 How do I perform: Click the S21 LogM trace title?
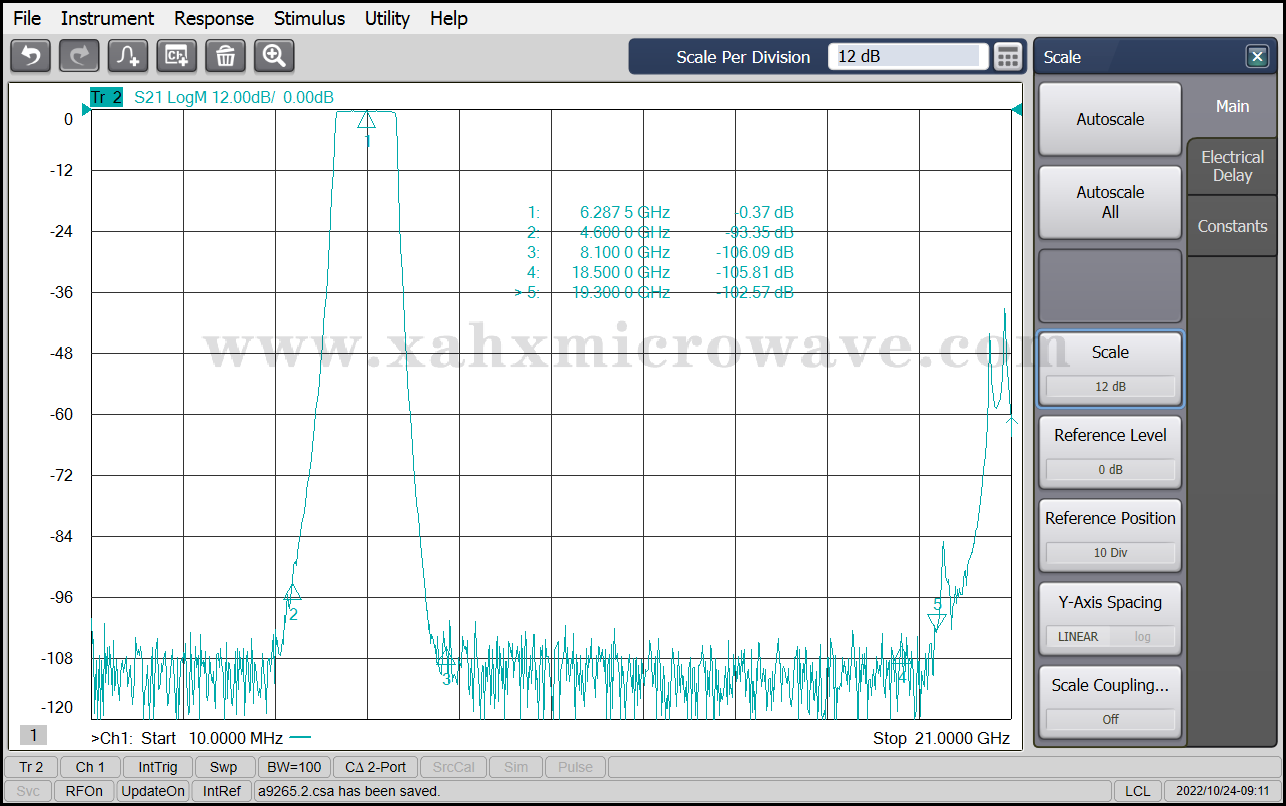234,97
